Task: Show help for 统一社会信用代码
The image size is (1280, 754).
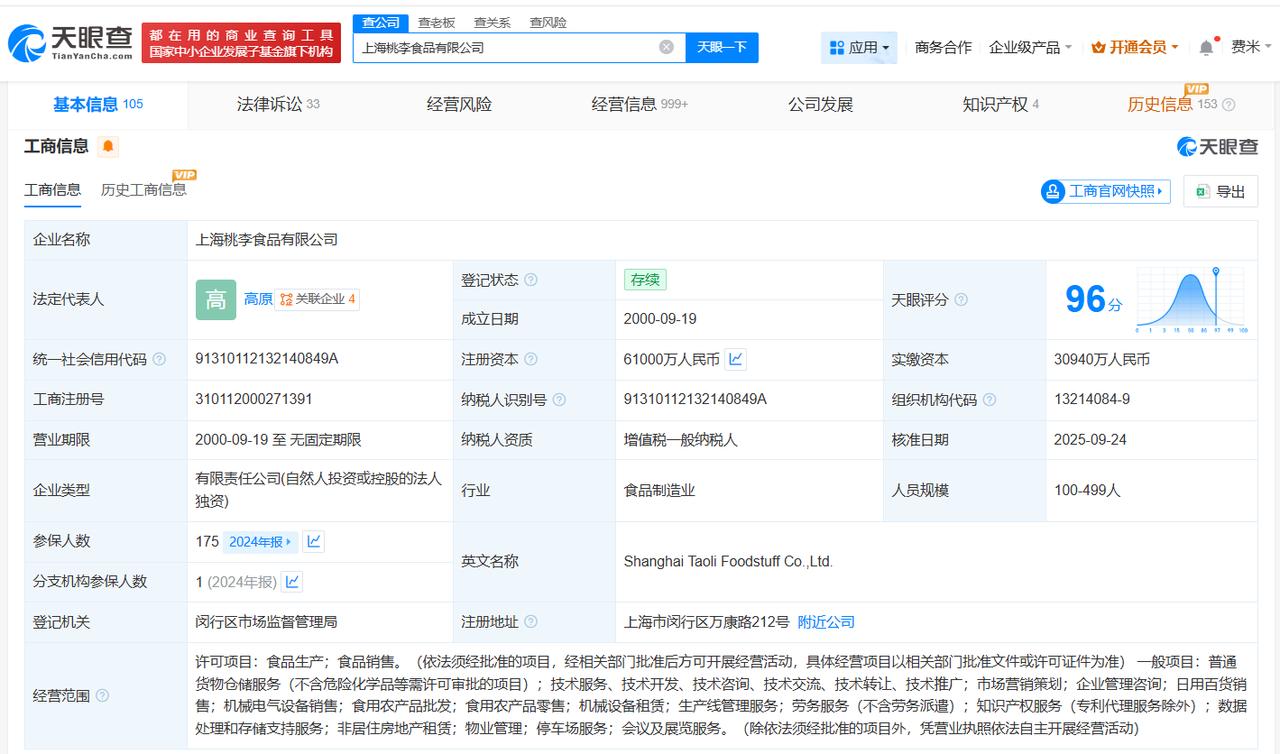Action: (159, 359)
